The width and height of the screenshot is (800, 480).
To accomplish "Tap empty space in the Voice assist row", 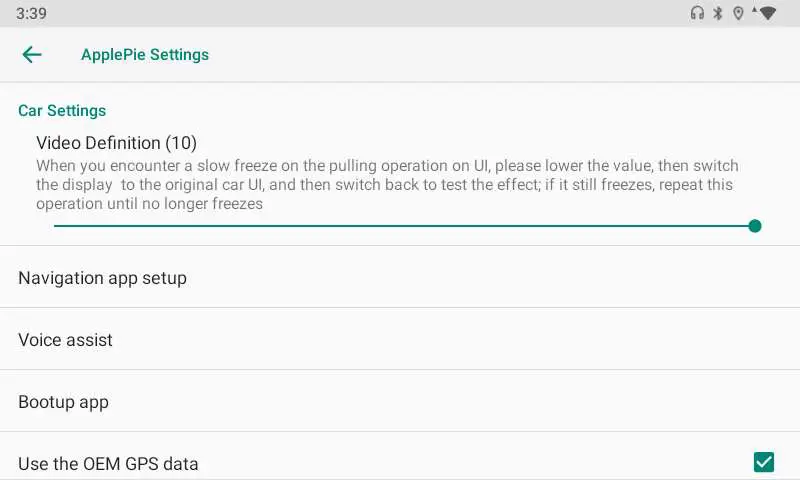I will 450,340.
